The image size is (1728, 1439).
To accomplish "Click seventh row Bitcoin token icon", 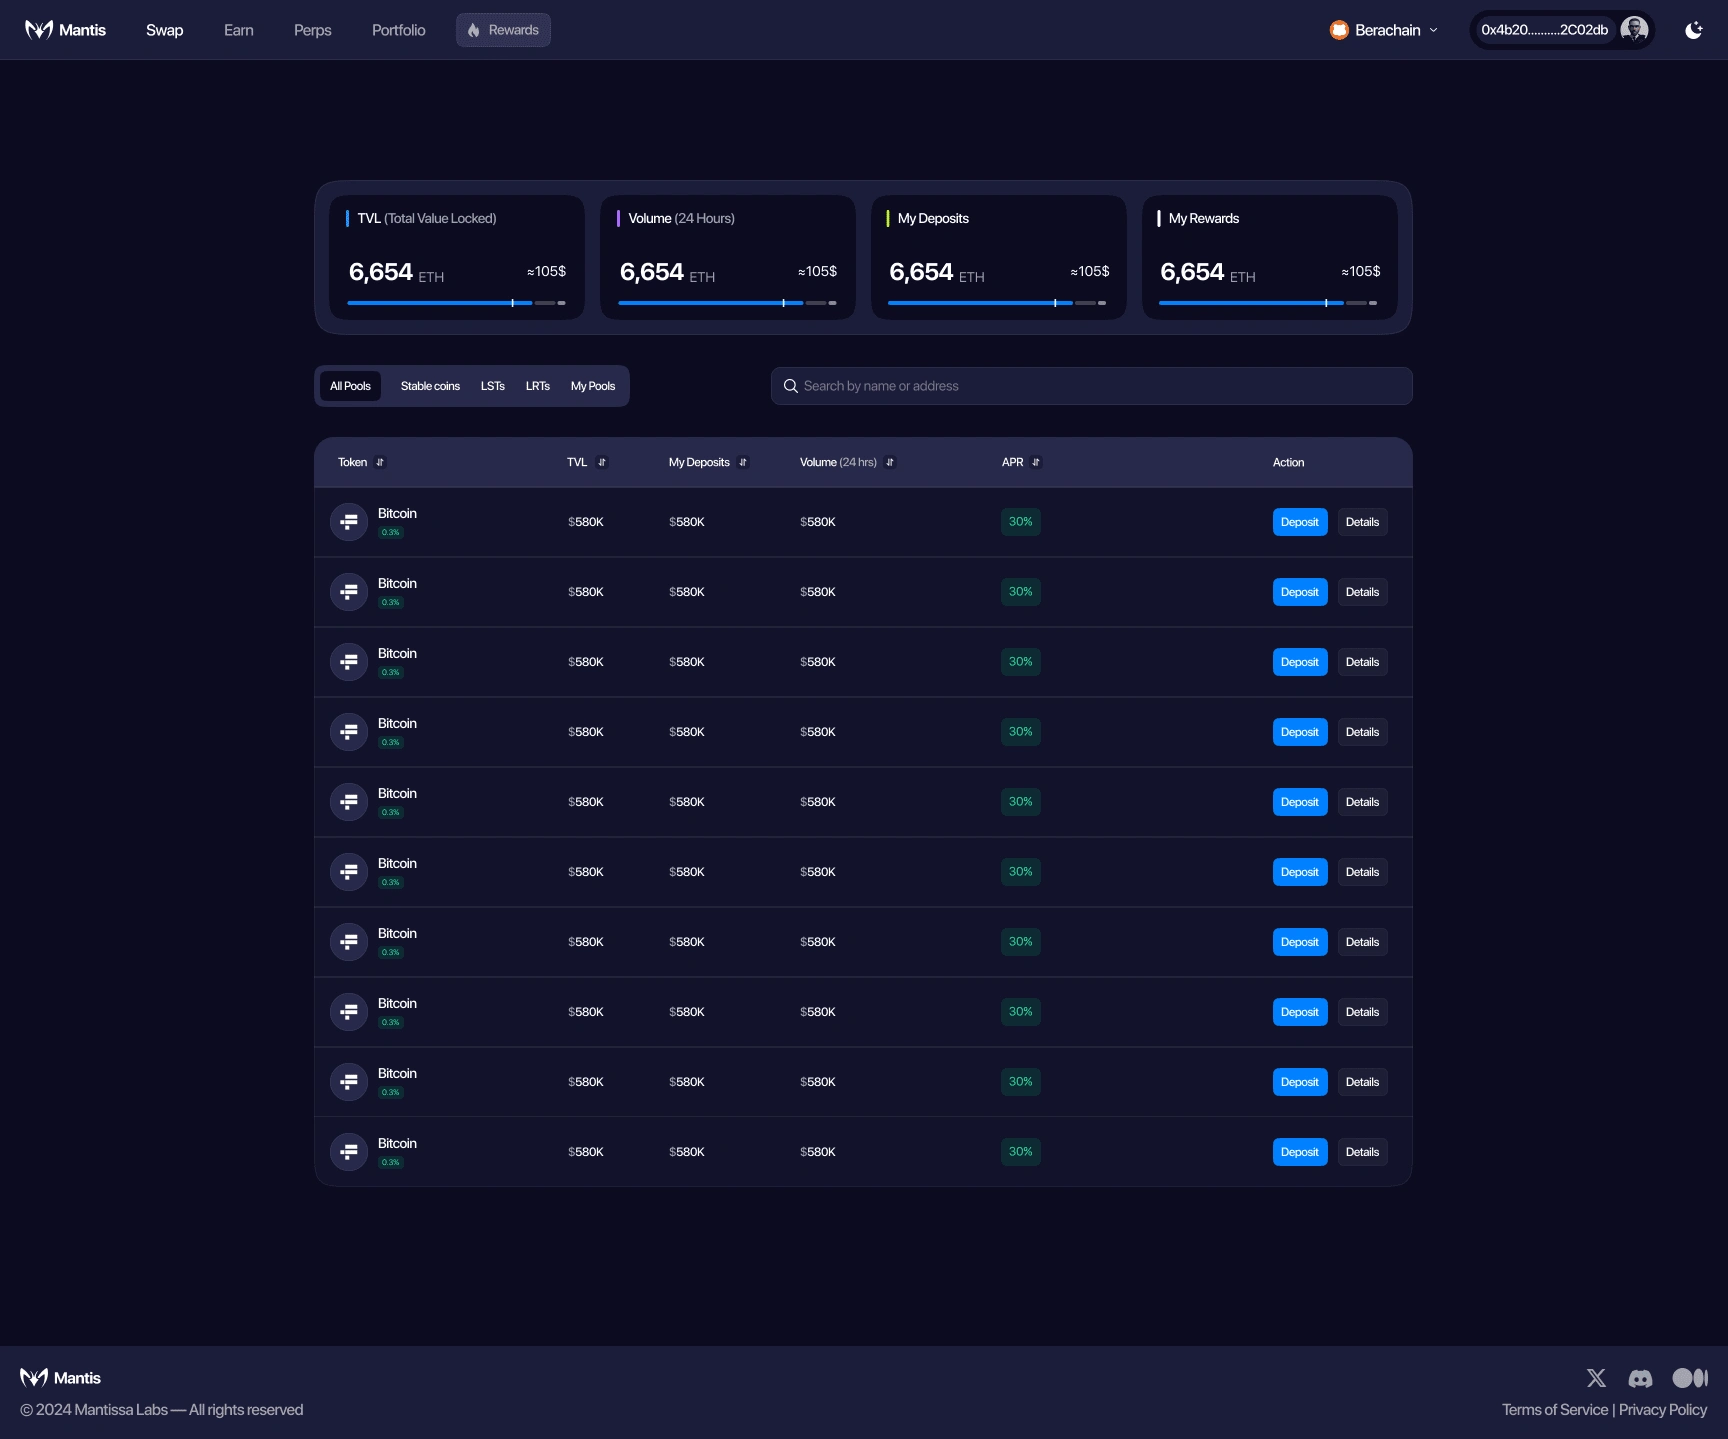I will (x=349, y=942).
